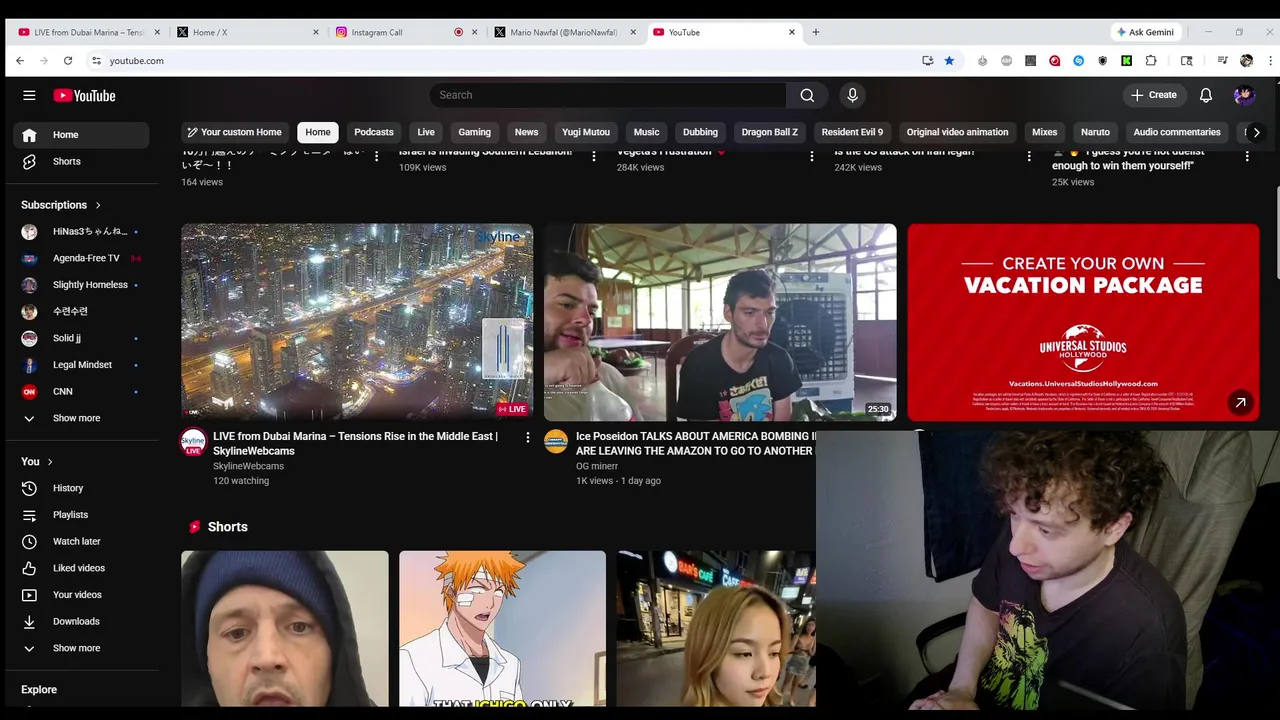Open the Shazam extension icon
Image resolution: width=1280 pixels, height=720 pixels.
point(1078,61)
